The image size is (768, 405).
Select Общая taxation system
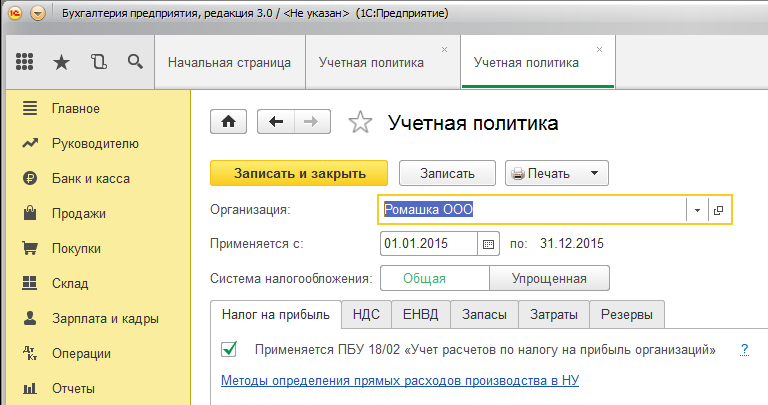[434, 278]
